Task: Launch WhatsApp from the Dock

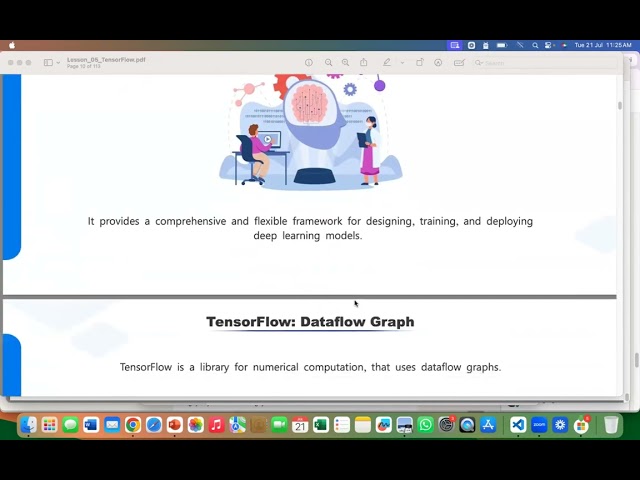Action: [425, 425]
